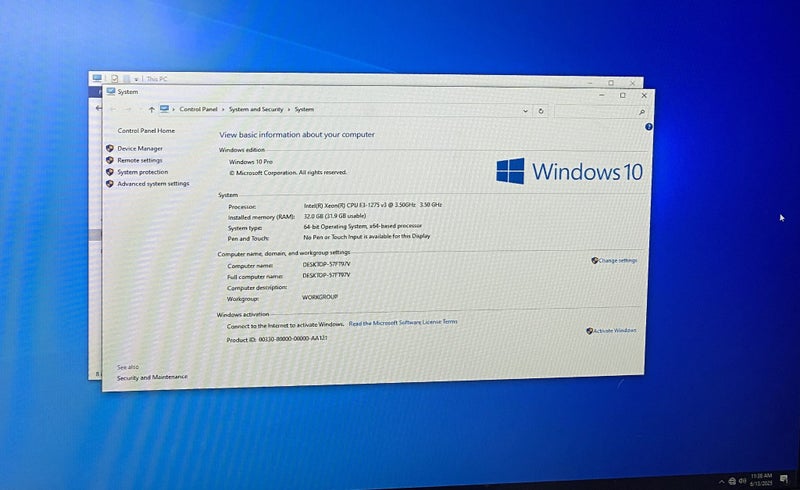This screenshot has width=800, height=490.
Task: Close the System window
Action: click(x=644, y=95)
